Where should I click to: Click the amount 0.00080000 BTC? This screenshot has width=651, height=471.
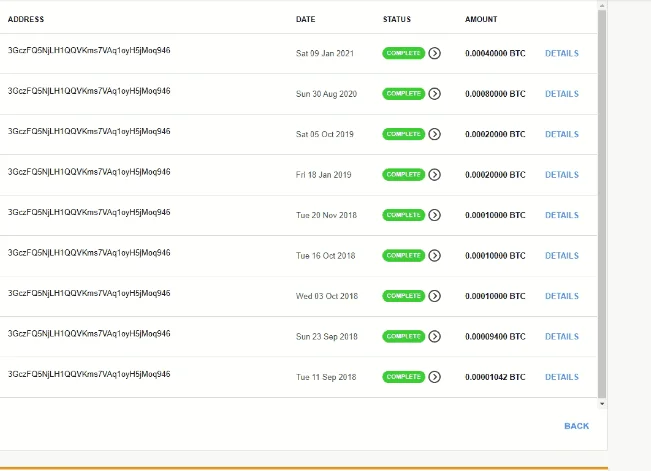[x=495, y=94]
